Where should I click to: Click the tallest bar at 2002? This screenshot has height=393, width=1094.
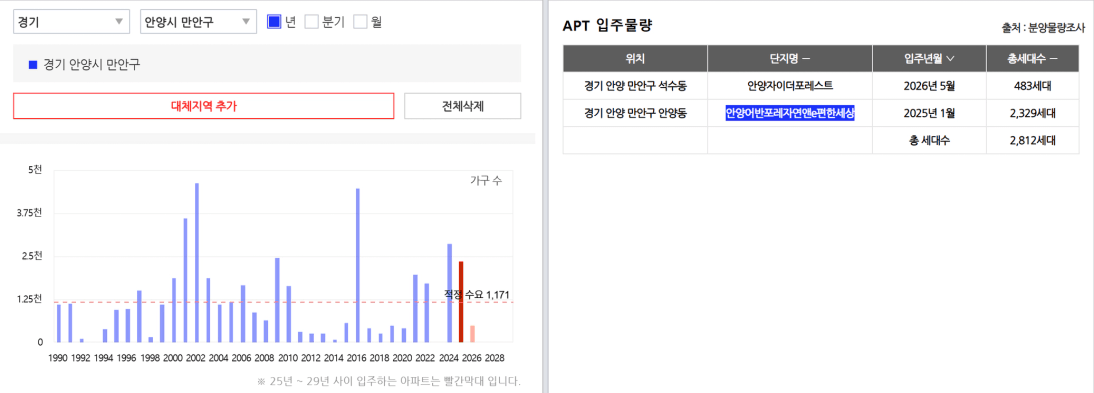[197, 262]
